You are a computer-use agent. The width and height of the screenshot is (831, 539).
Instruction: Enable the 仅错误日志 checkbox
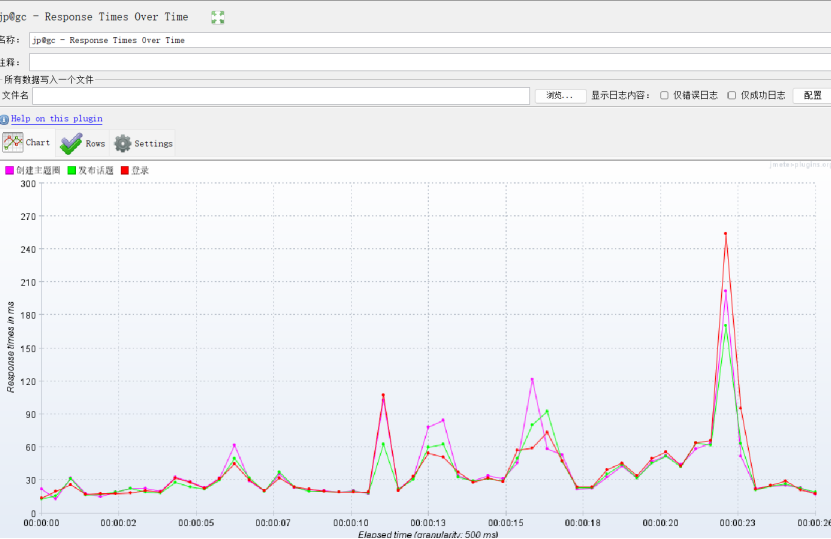point(664,95)
